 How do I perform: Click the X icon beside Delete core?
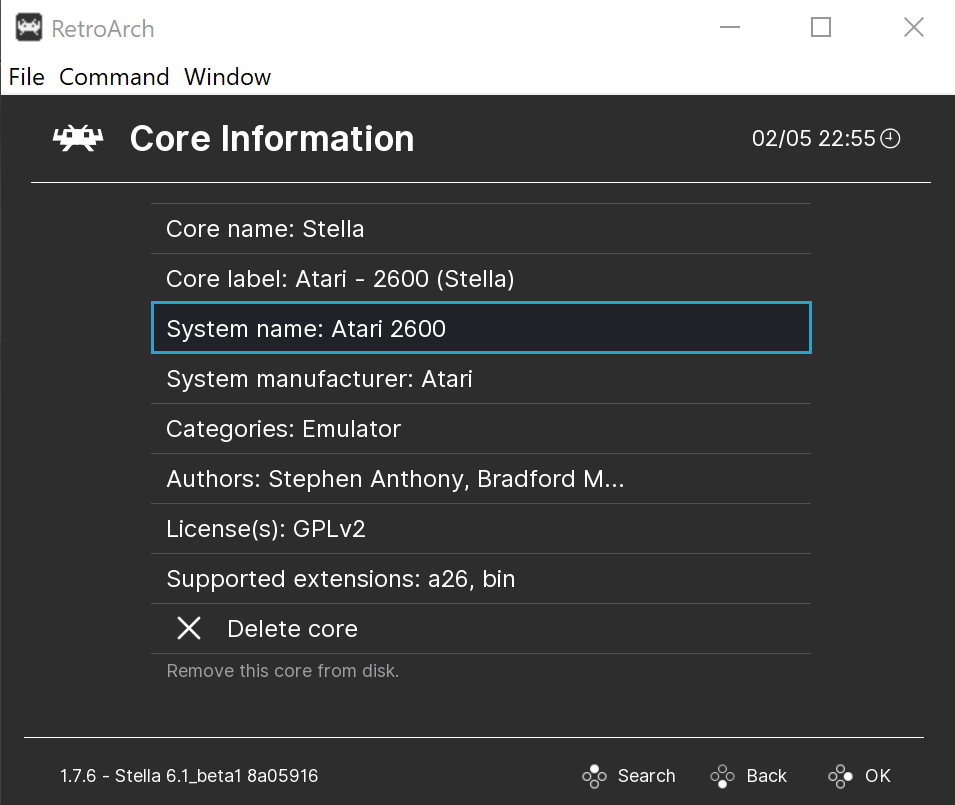click(189, 628)
